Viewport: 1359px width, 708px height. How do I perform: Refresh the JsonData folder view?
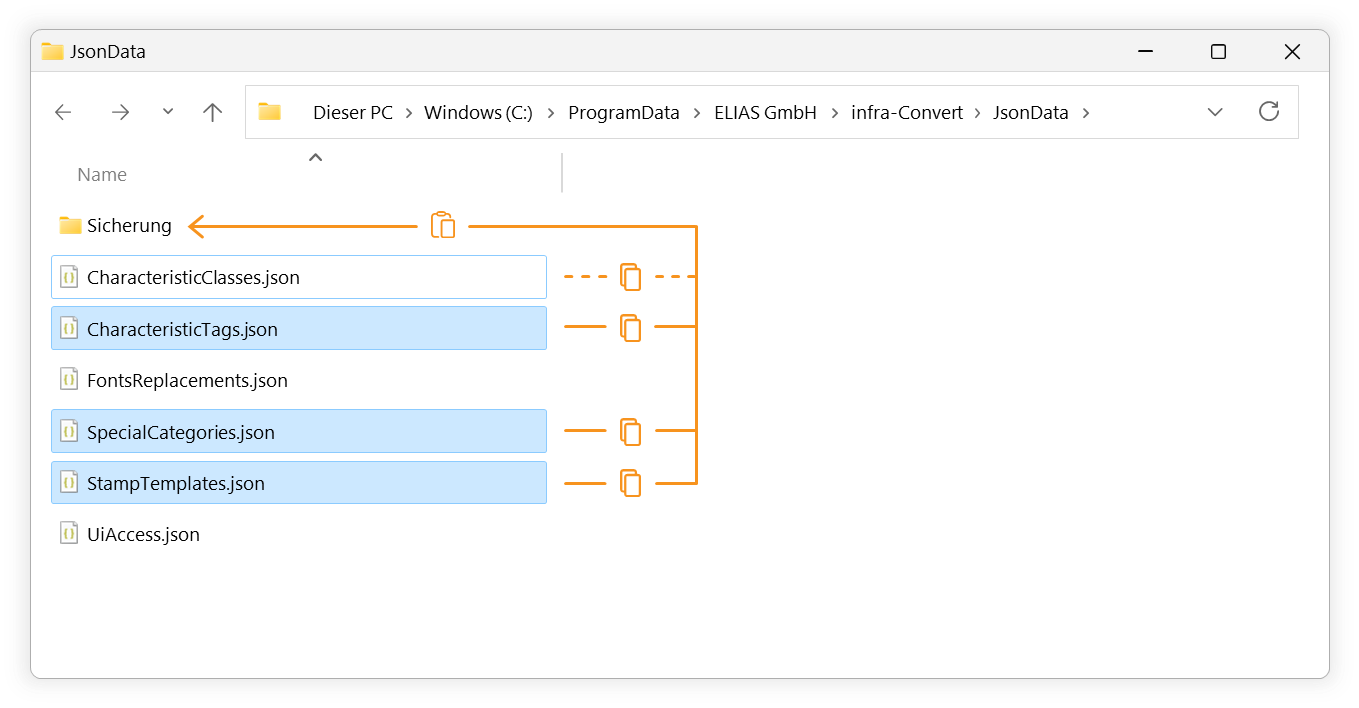tap(1269, 111)
